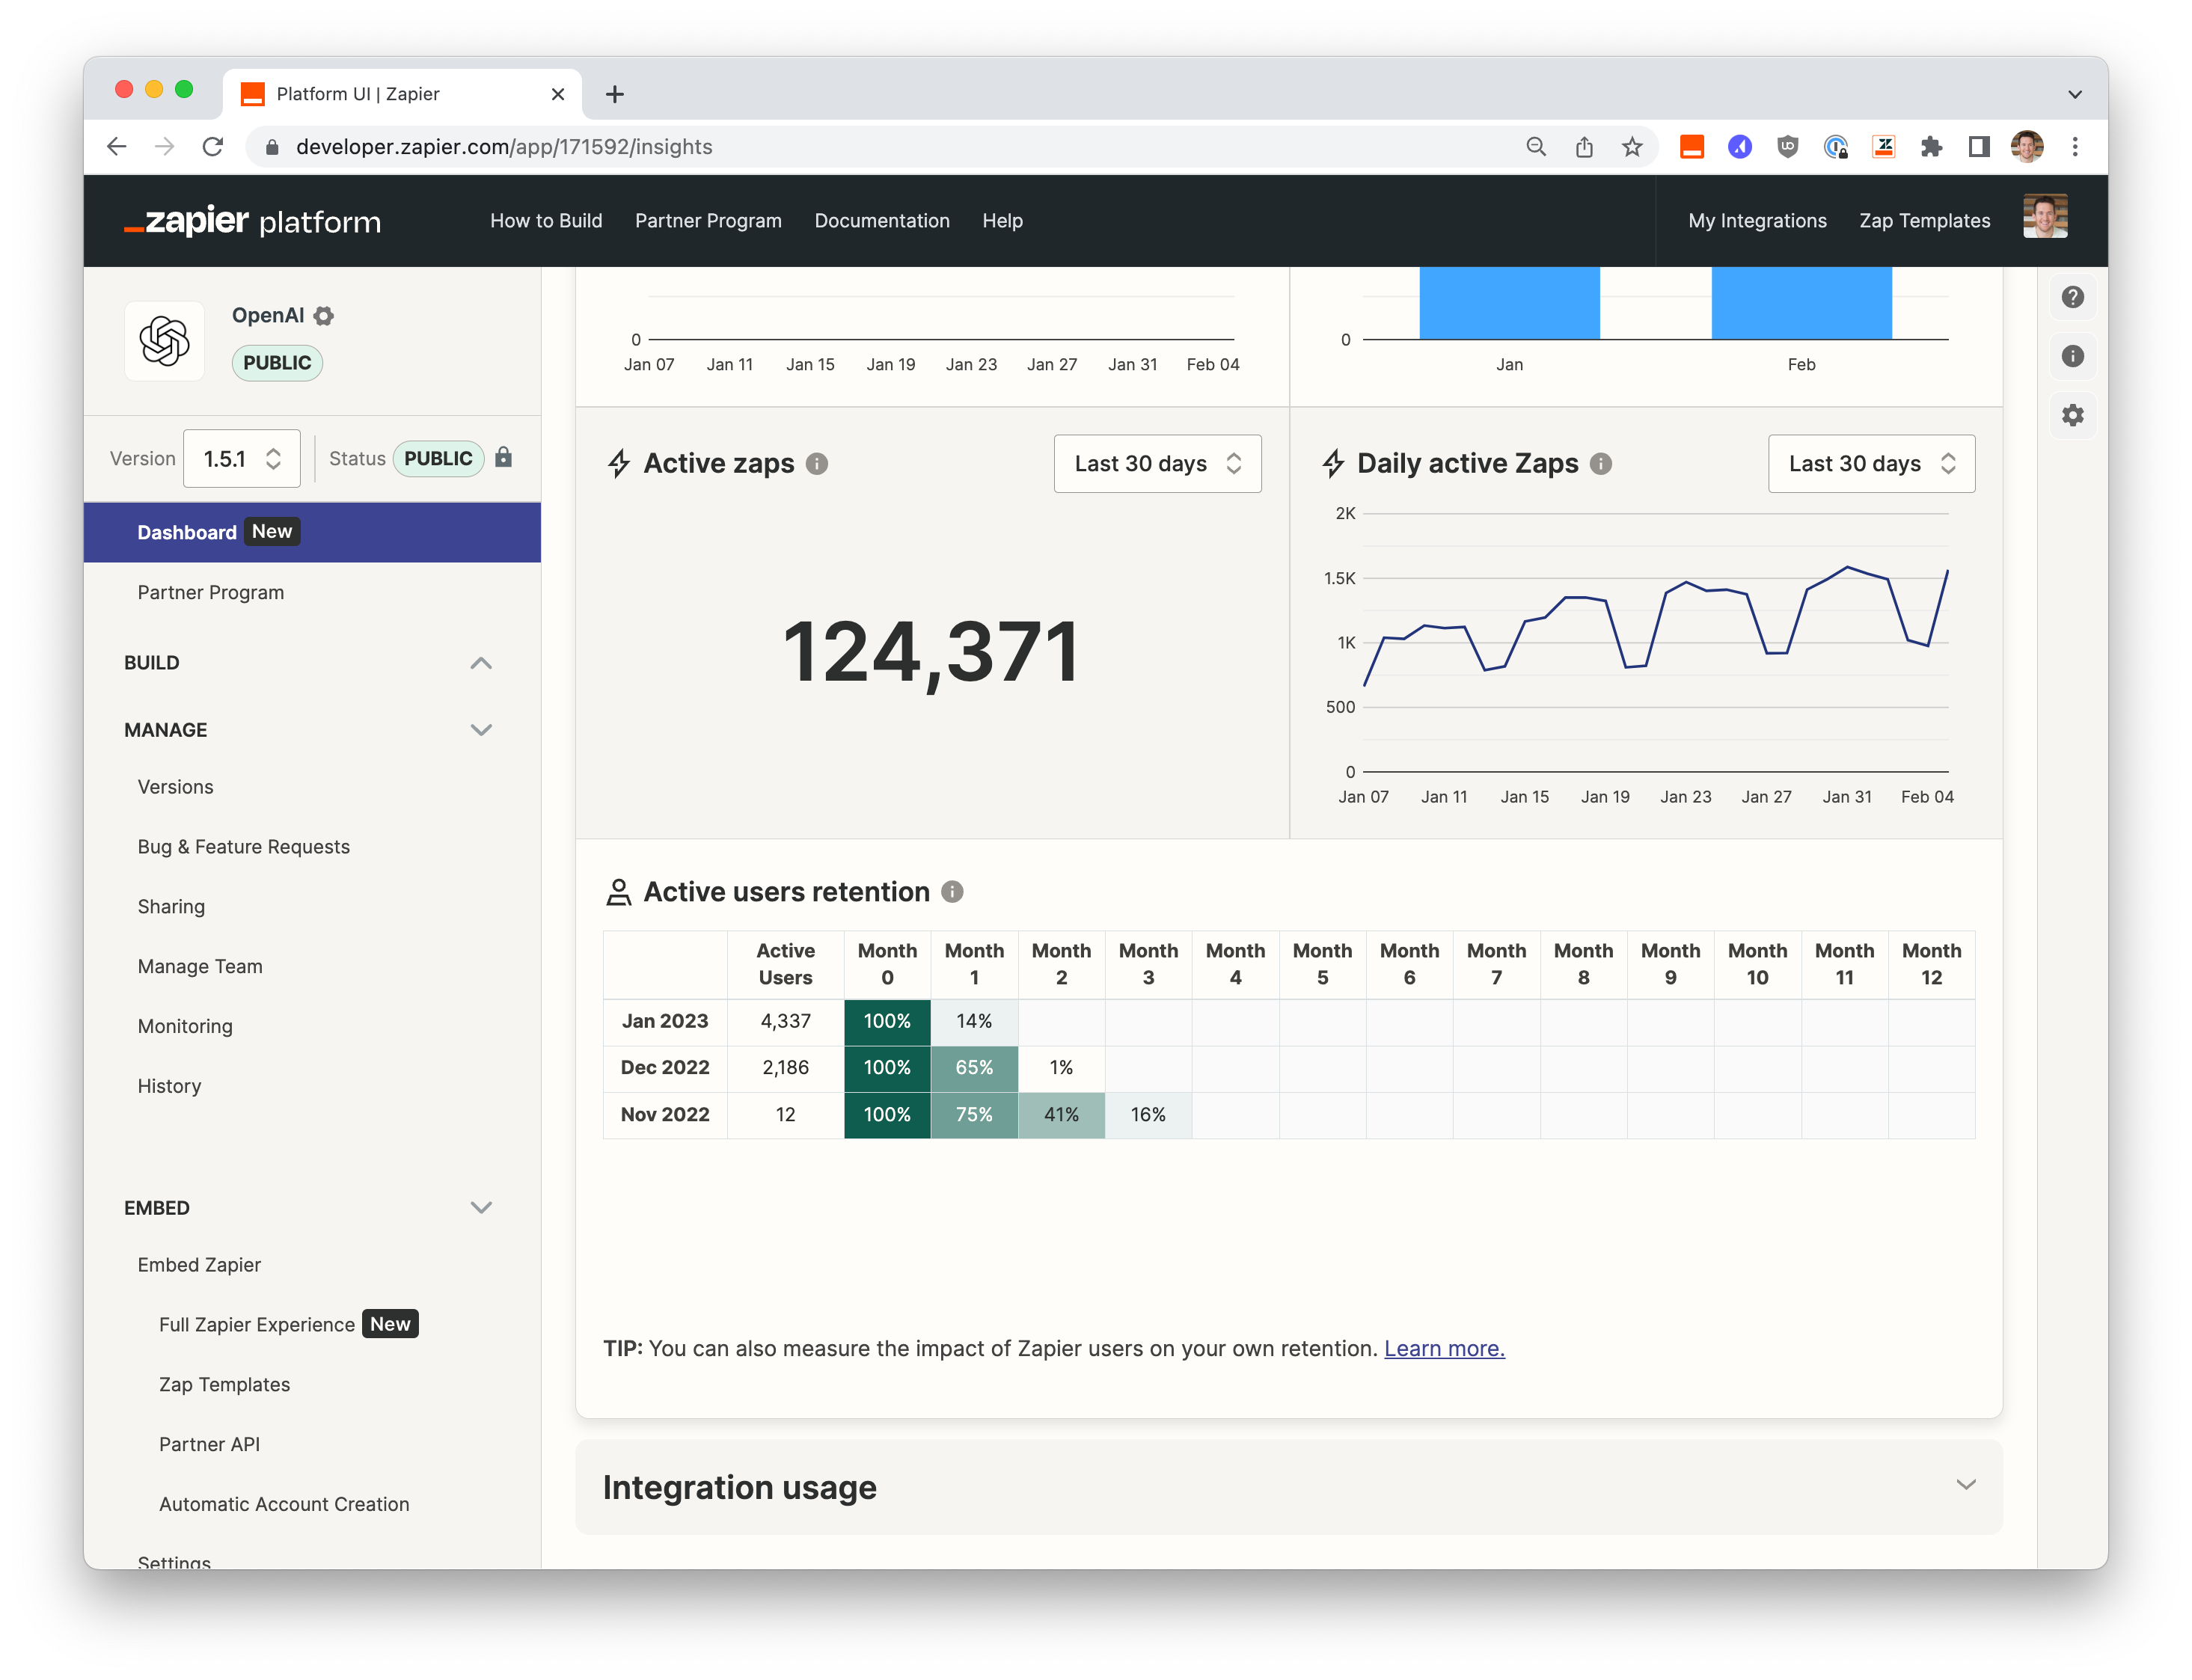Open Monitoring page
The image size is (2192, 1680).
click(x=185, y=1026)
